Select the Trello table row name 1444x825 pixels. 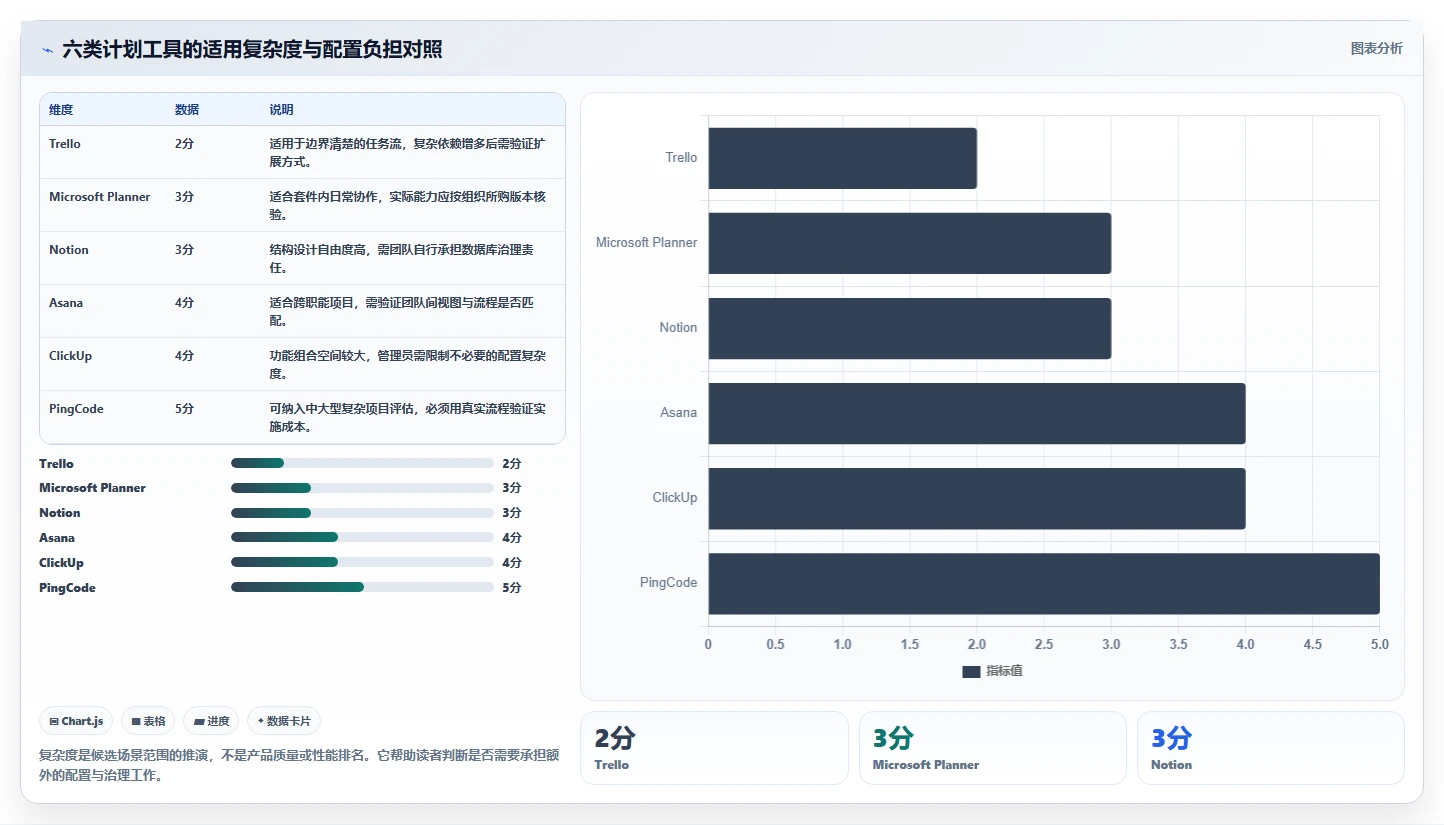pyautogui.click(x=65, y=144)
